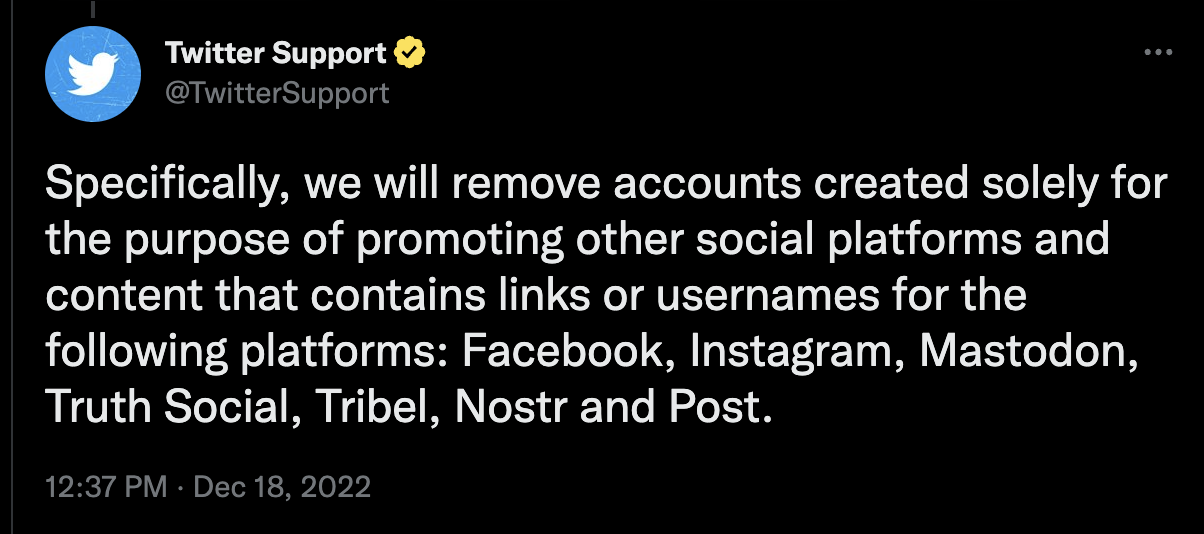Open the three-dot more options menu
1204x534 pixels.
(1157, 53)
